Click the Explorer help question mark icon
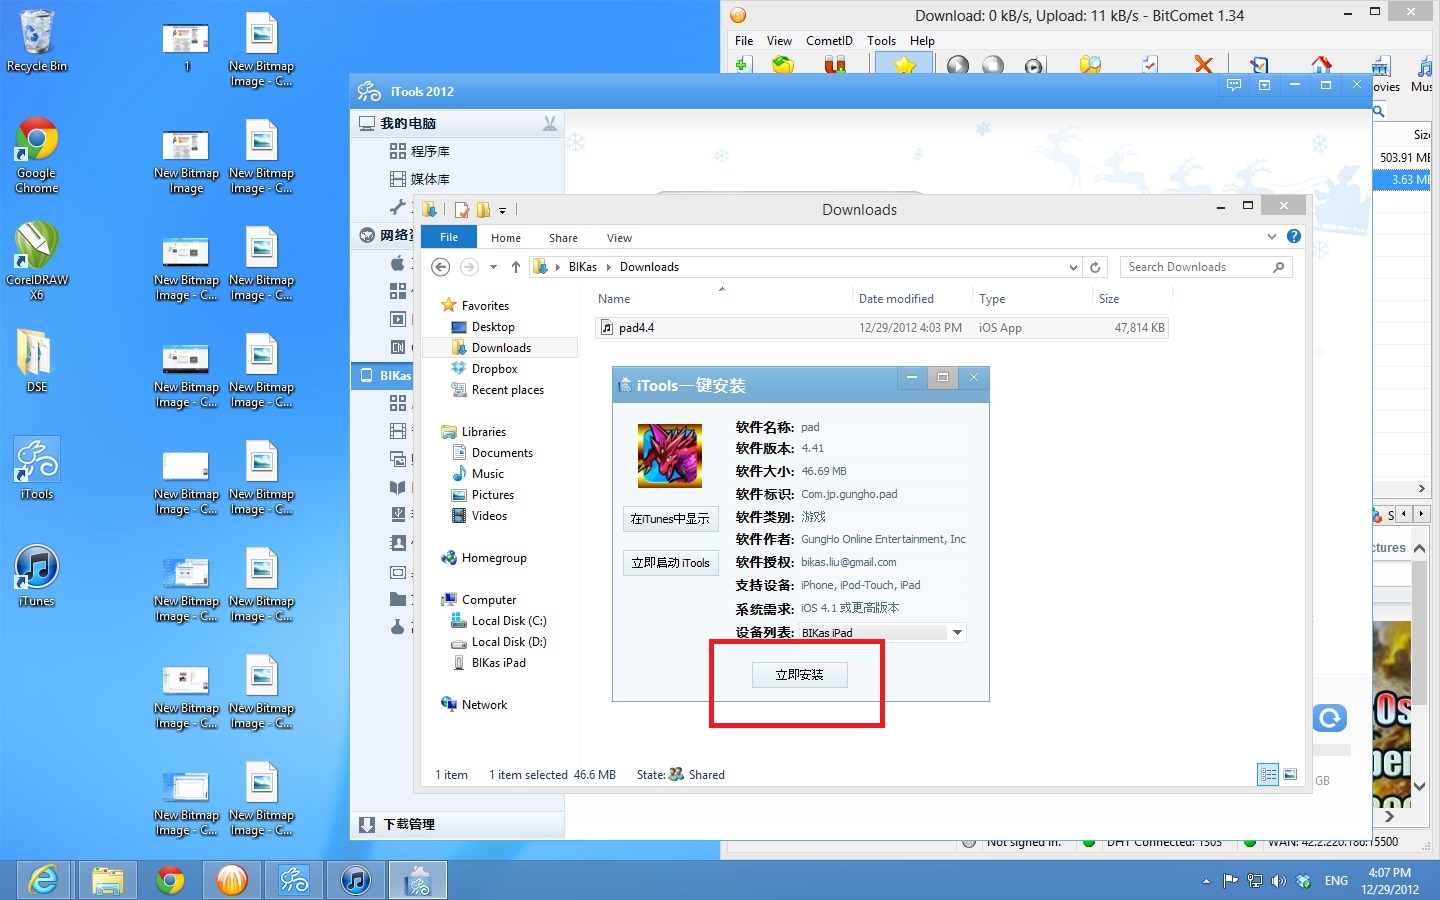This screenshot has width=1440, height=900. click(x=1294, y=237)
